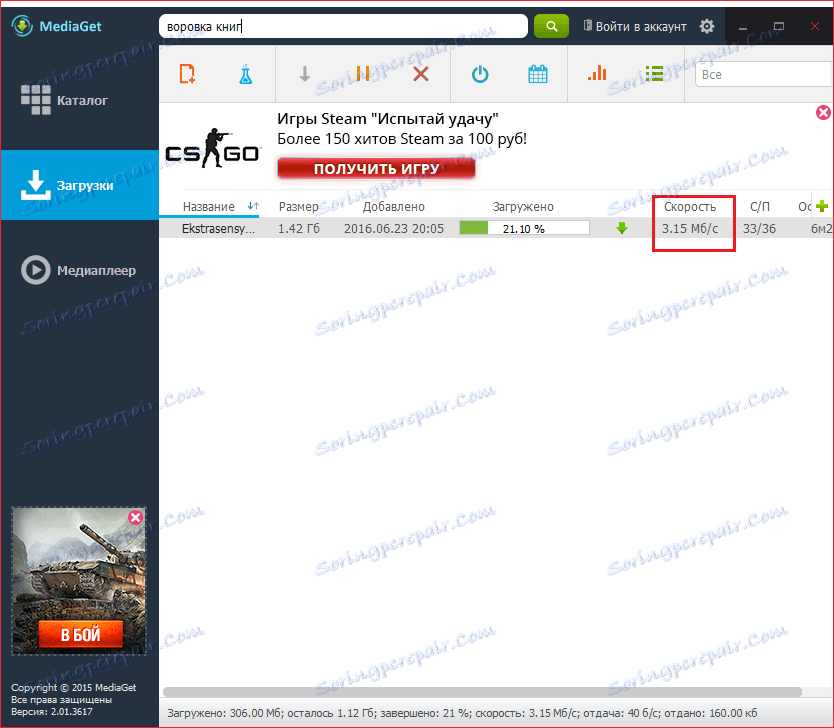Screen dimensions: 834x728
Task: Delete the download using the red X icon
Action: [x=419, y=73]
